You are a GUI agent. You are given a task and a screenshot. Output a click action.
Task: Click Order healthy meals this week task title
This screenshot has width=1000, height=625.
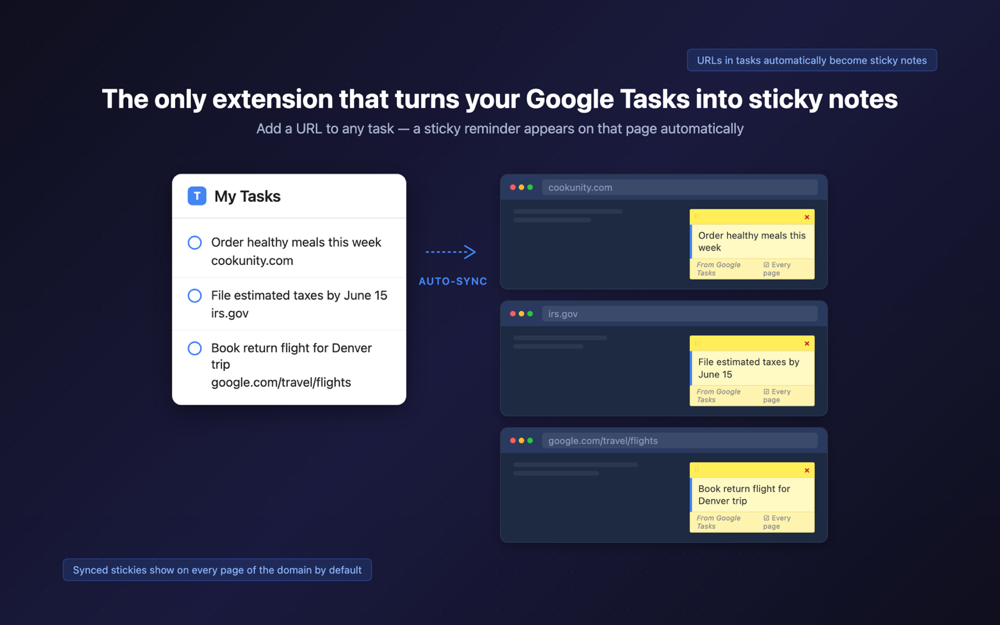(x=296, y=242)
